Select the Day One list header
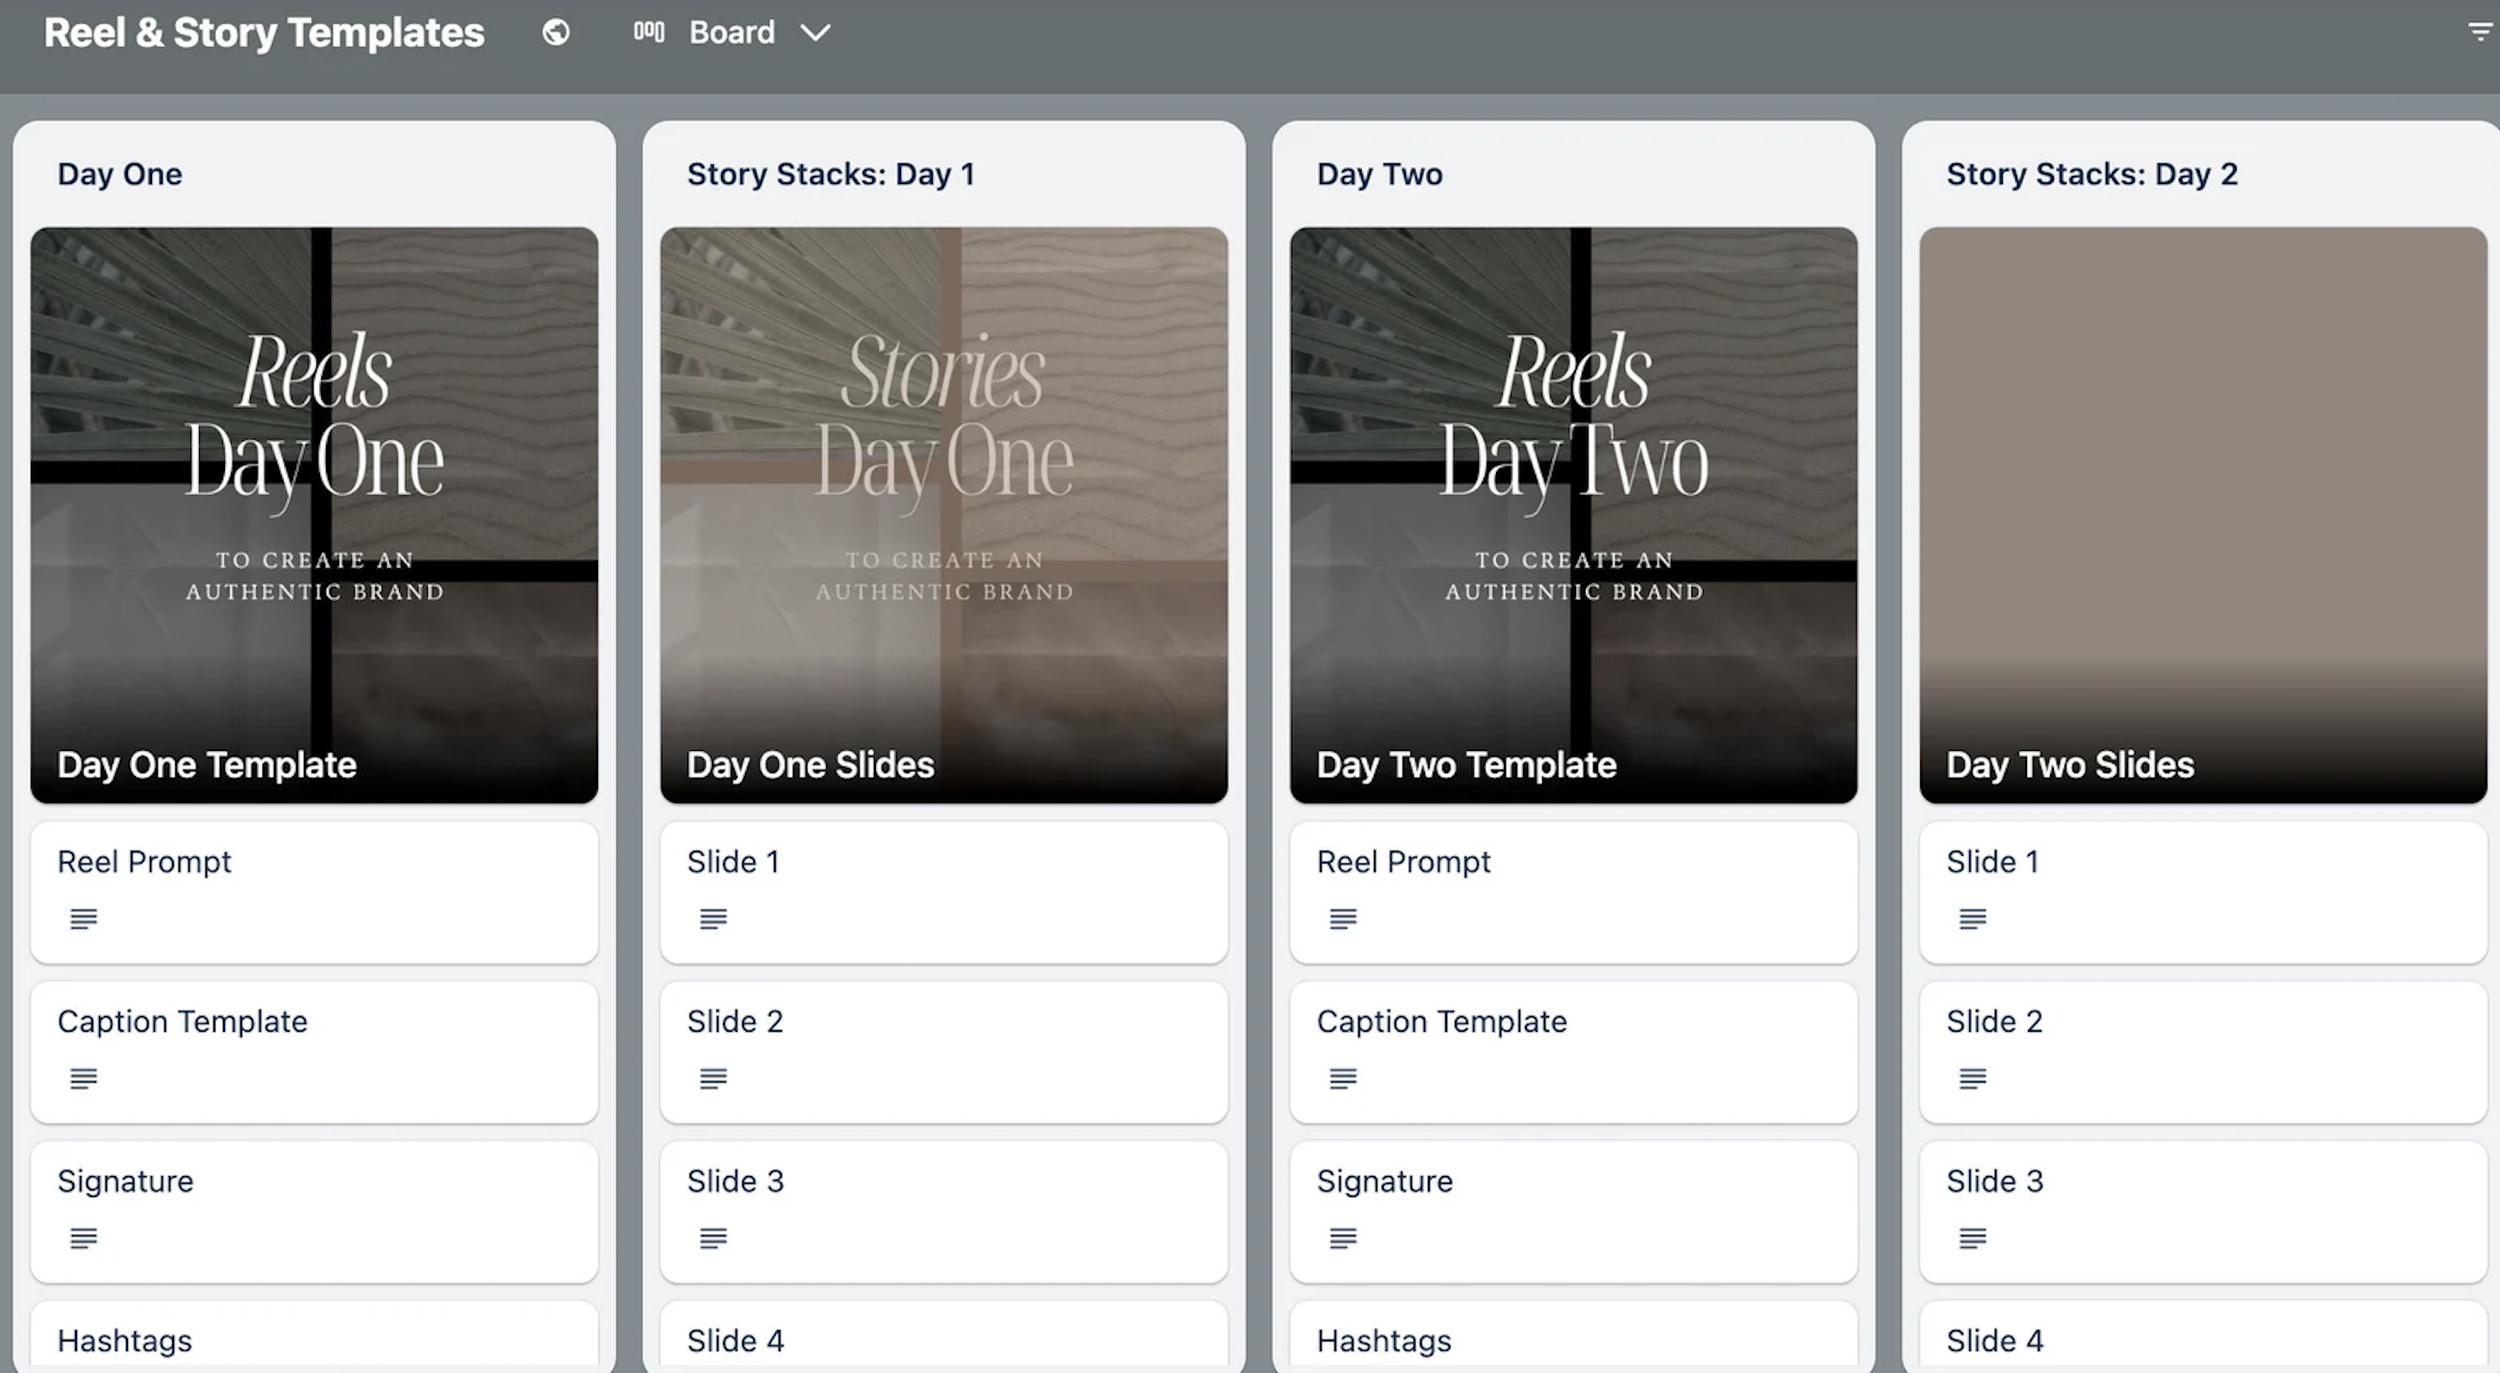This screenshot has height=1373, width=2500. pyautogui.click(x=120, y=174)
